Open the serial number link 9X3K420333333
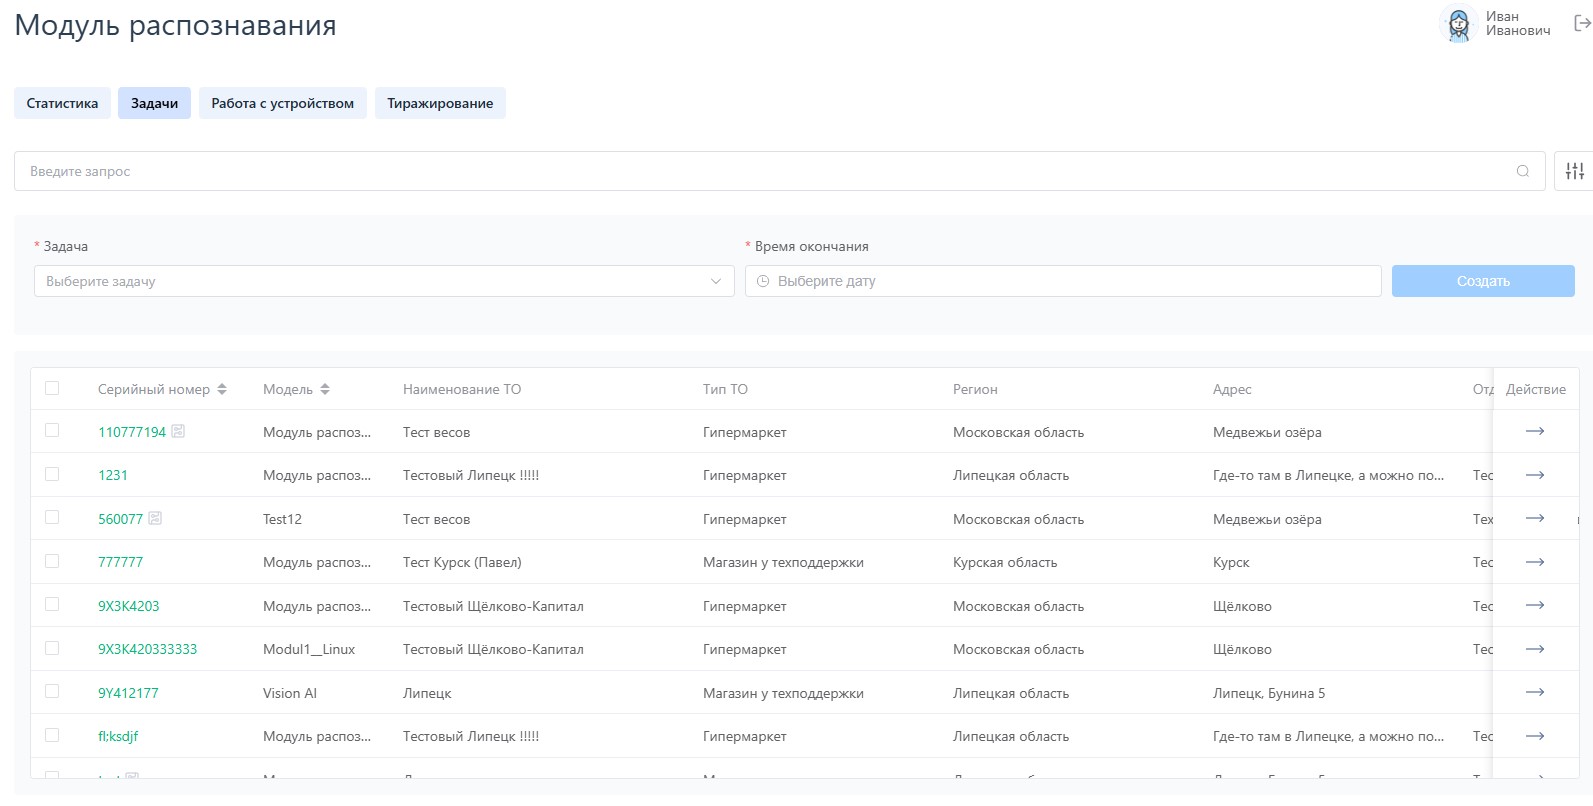The height and width of the screenshot is (806, 1593). [x=147, y=649]
